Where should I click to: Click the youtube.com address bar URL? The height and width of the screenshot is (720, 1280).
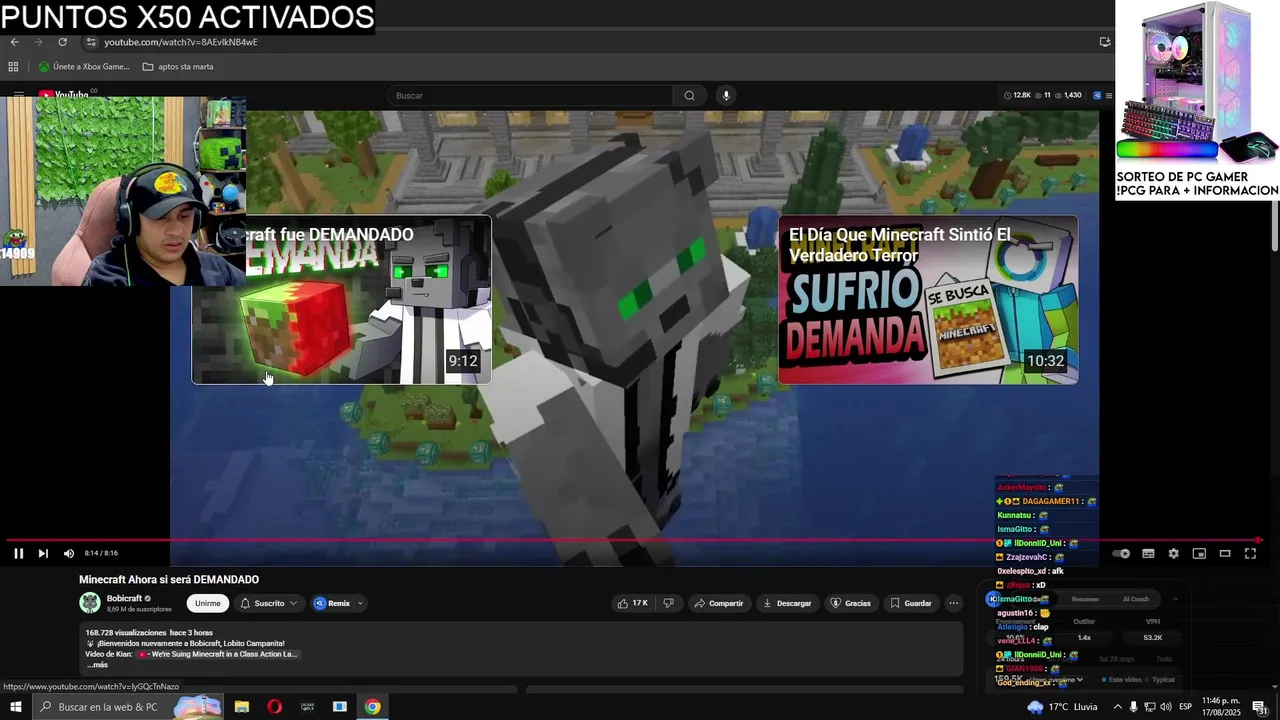181,42
